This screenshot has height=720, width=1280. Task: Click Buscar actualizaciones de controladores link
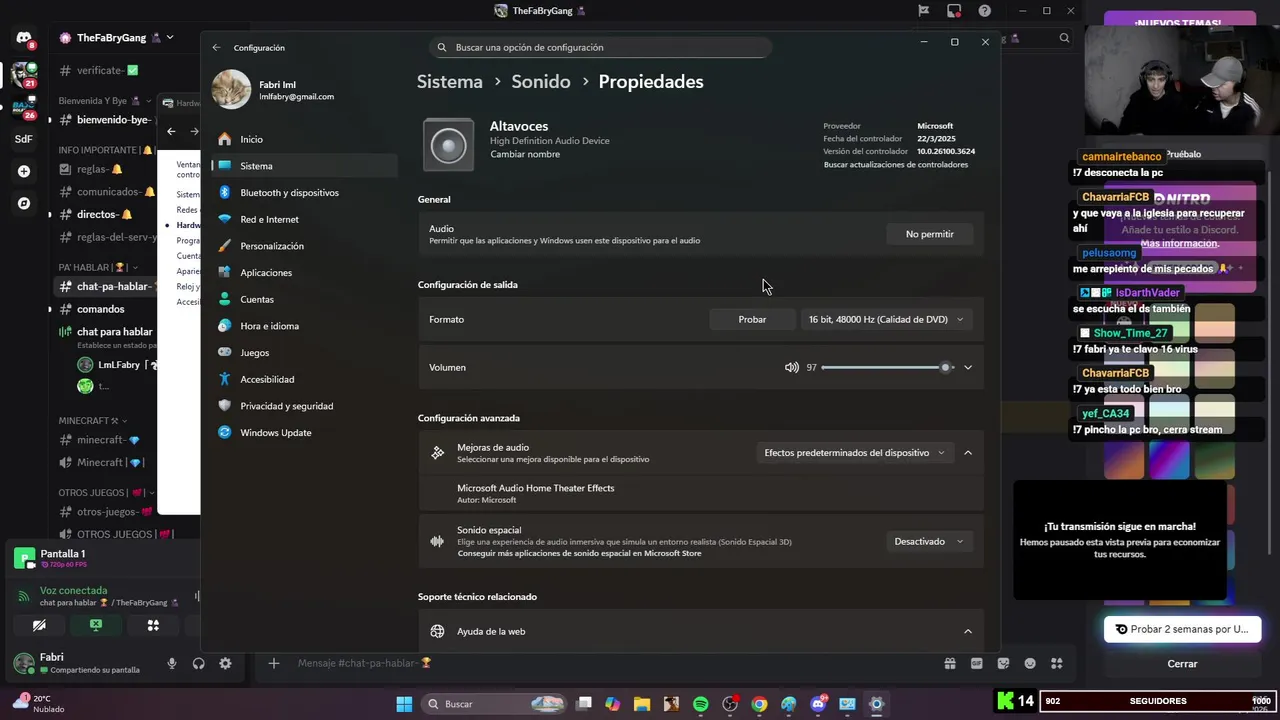tap(896, 164)
